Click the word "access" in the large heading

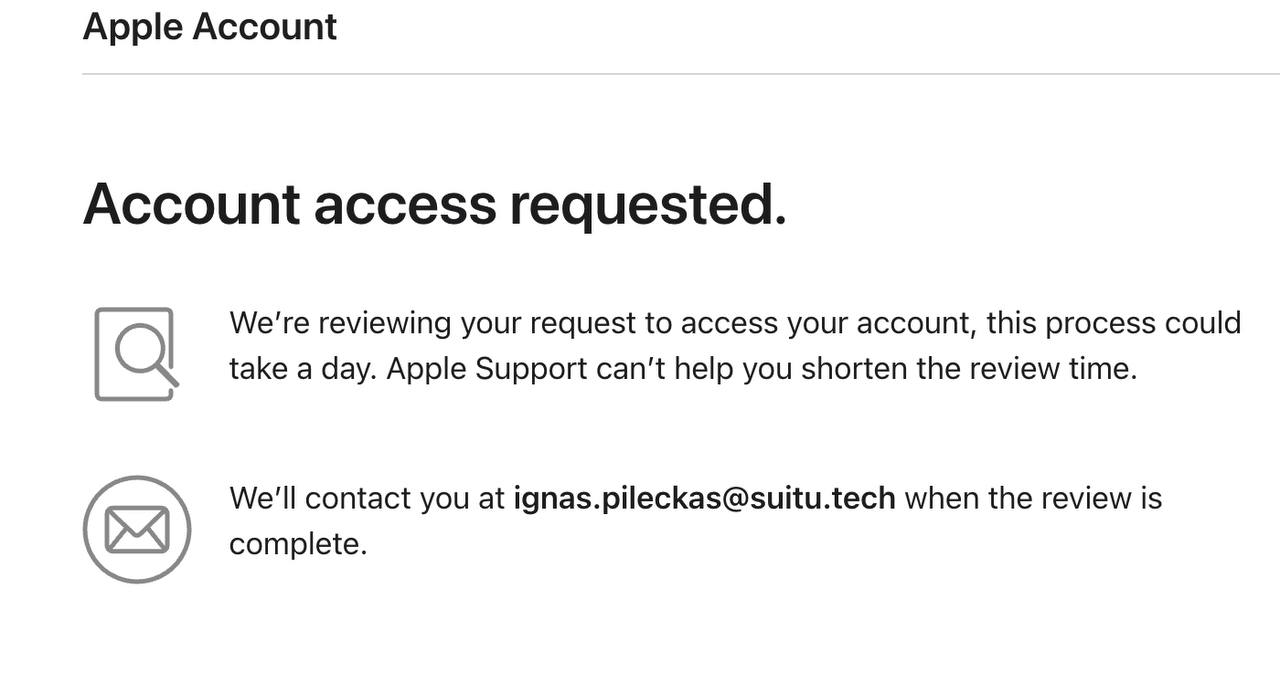click(x=405, y=206)
